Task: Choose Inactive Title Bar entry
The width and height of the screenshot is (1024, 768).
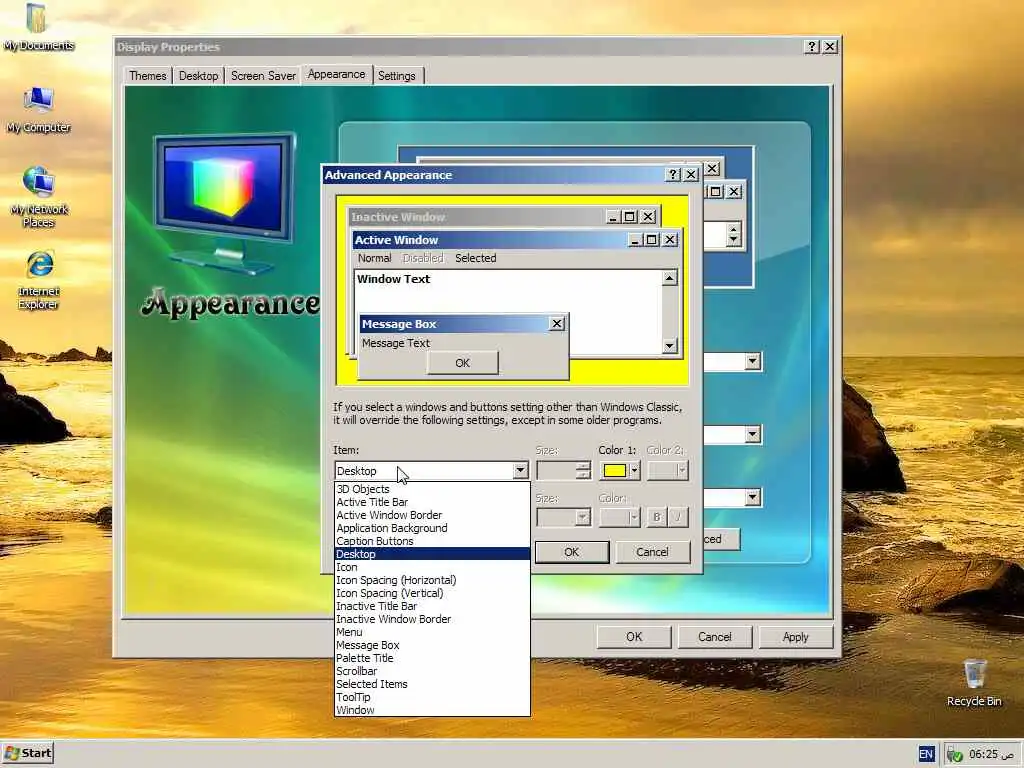Action: point(432,606)
